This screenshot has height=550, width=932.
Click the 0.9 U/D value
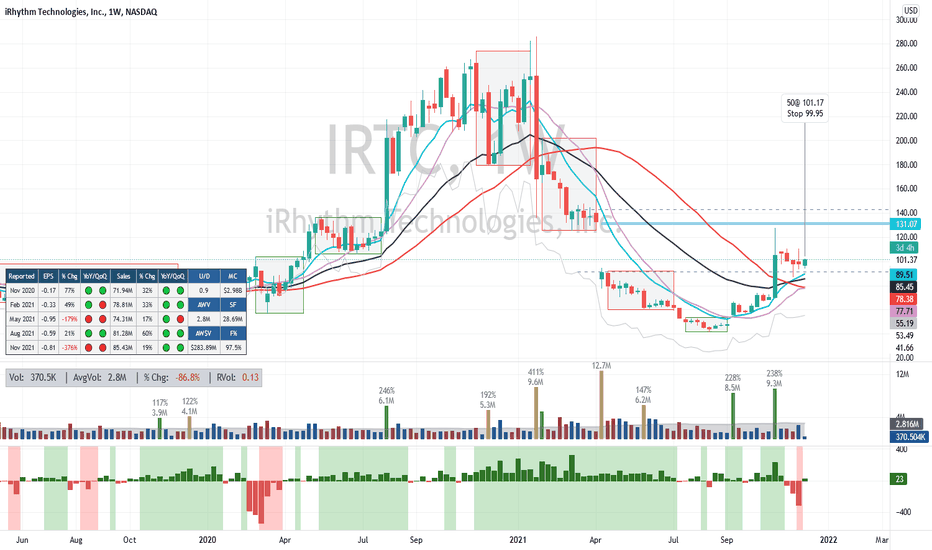point(204,290)
